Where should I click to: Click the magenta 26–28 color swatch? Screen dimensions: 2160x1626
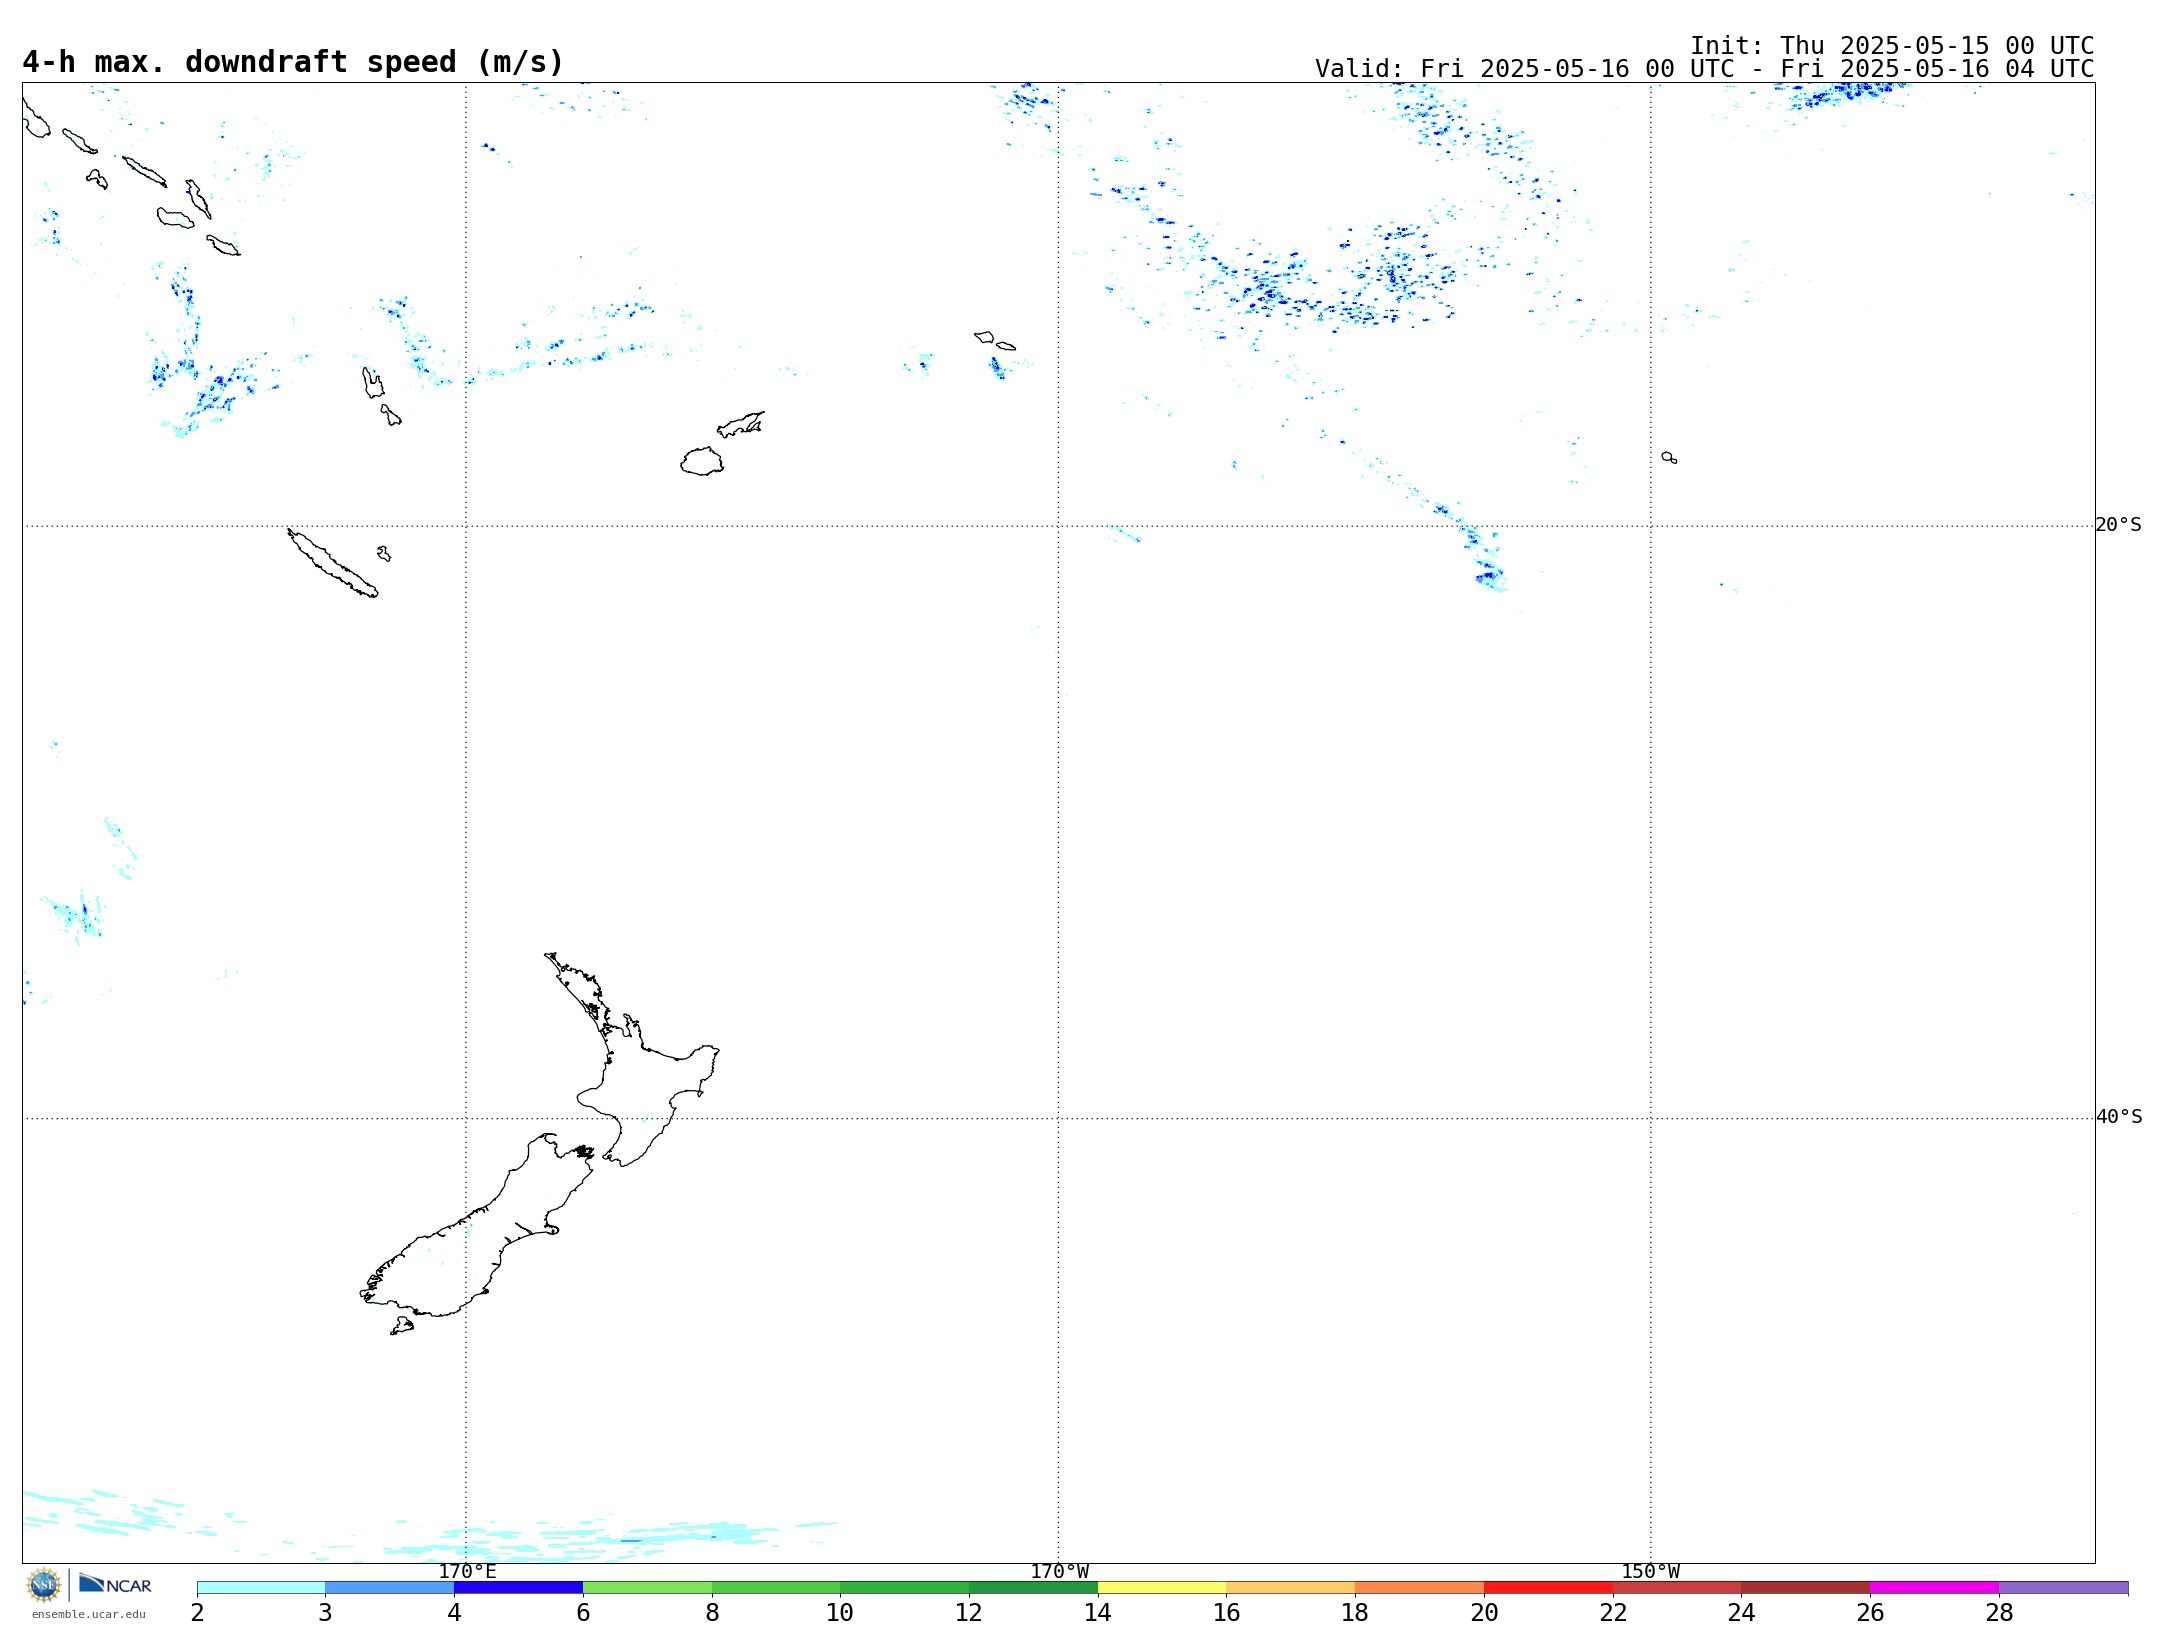click(1935, 1587)
